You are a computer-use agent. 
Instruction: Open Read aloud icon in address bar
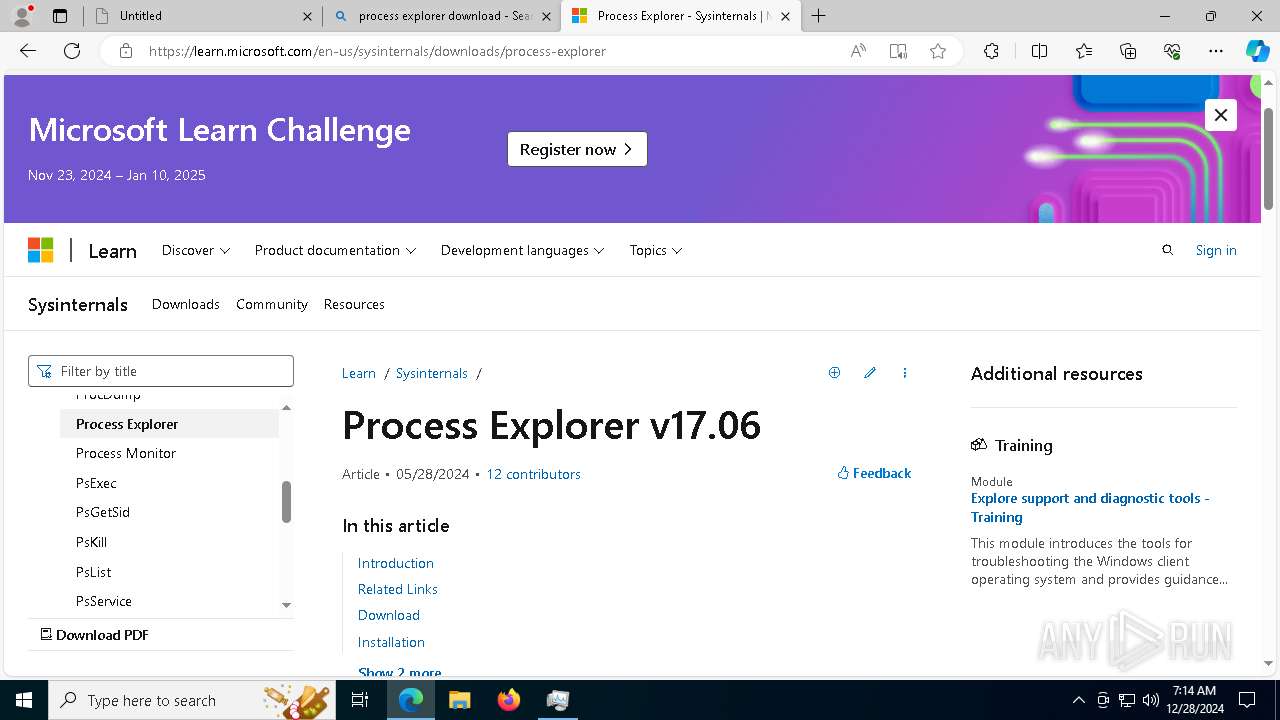coord(858,51)
